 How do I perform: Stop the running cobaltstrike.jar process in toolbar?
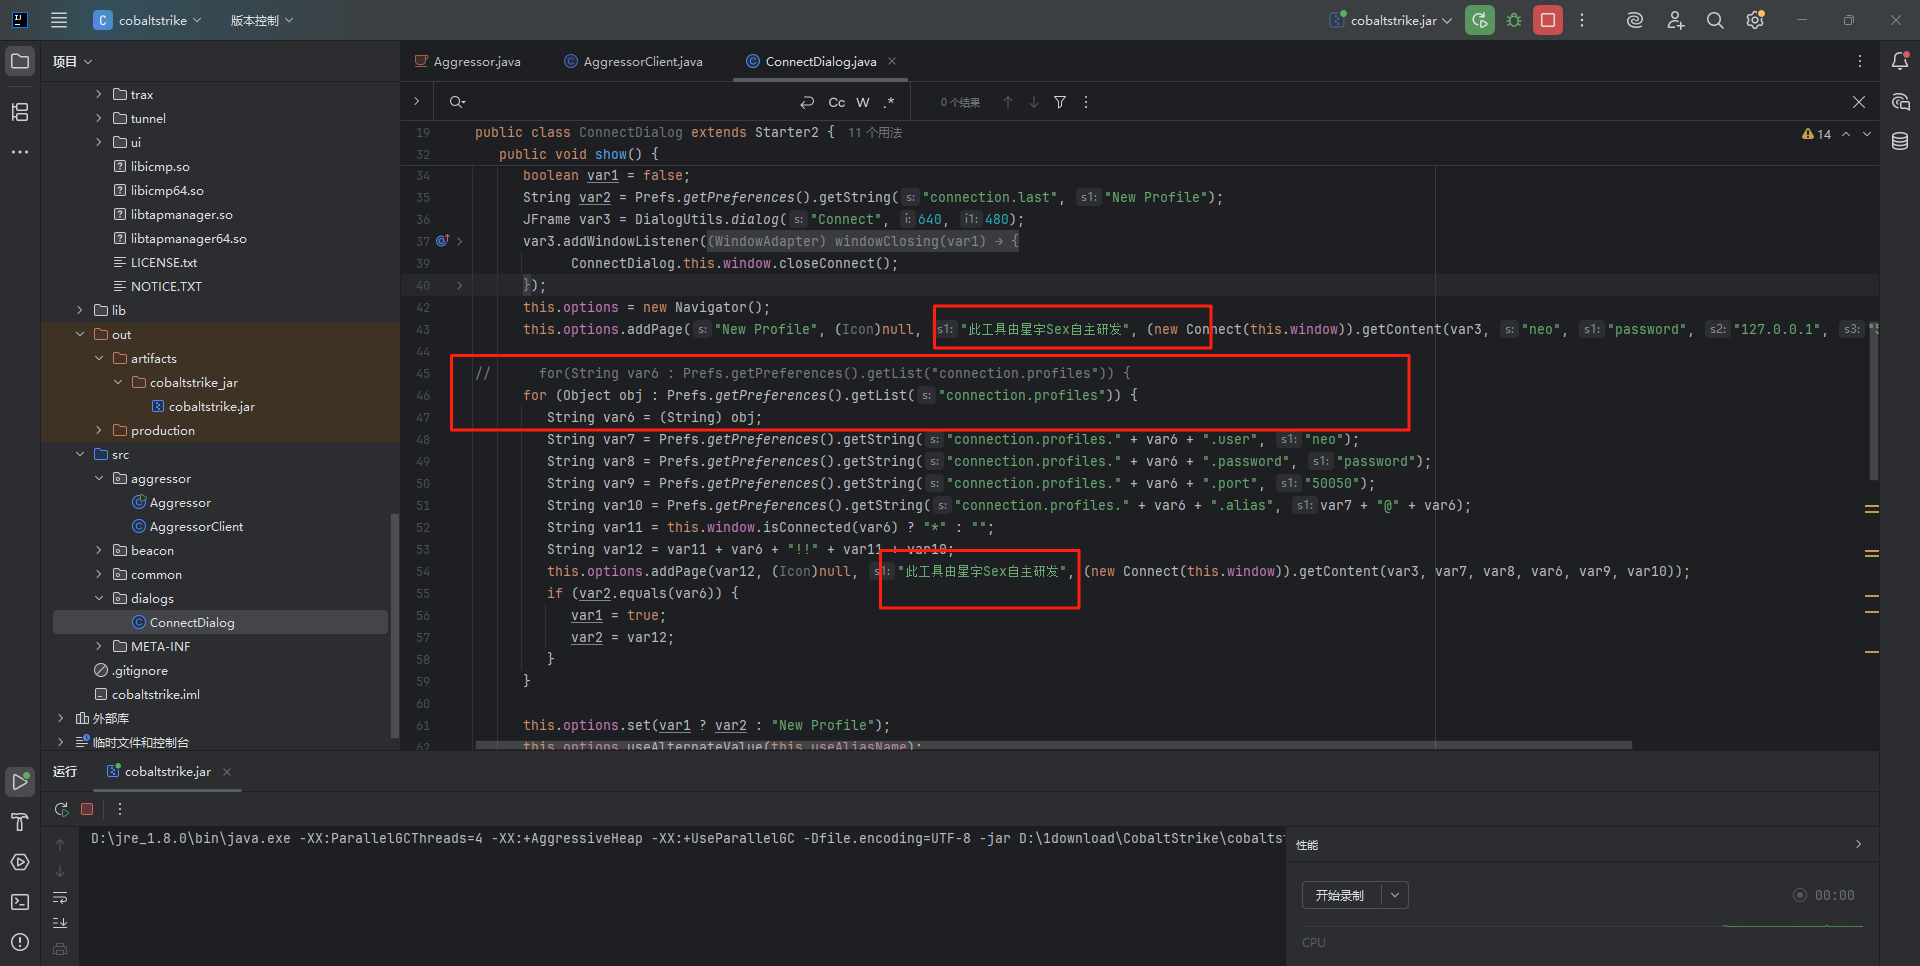(1548, 20)
